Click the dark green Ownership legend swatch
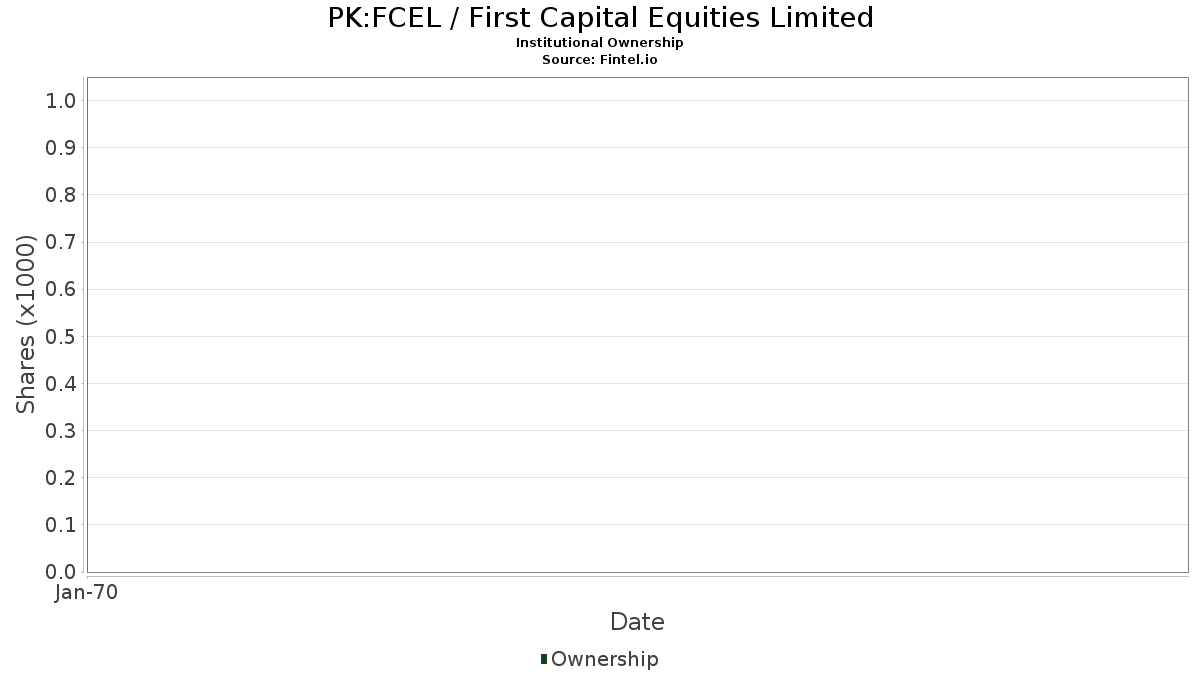The width and height of the screenshot is (1200, 675). [544, 658]
